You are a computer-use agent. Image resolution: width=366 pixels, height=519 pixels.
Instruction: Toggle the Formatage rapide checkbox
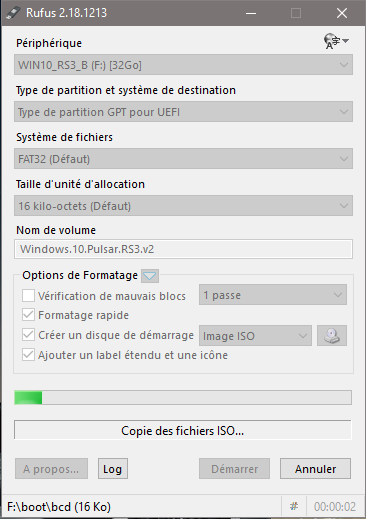click(x=28, y=315)
